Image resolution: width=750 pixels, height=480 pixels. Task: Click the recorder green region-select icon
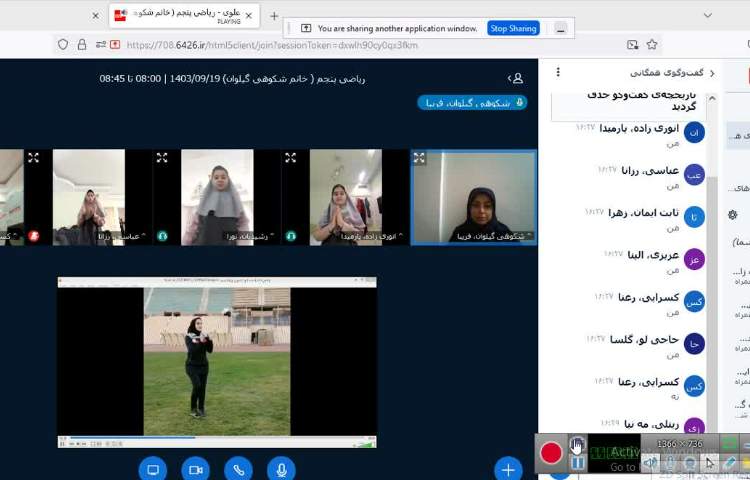point(729,444)
